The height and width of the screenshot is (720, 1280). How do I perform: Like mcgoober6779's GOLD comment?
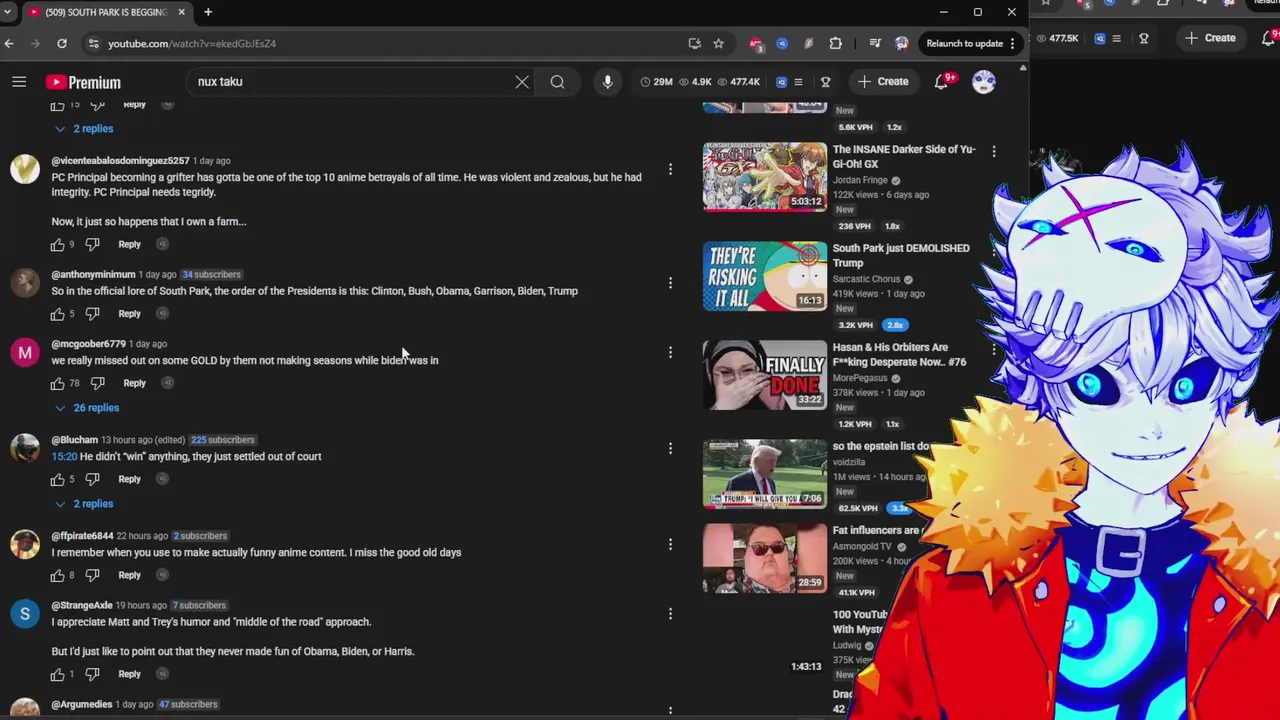click(58, 383)
